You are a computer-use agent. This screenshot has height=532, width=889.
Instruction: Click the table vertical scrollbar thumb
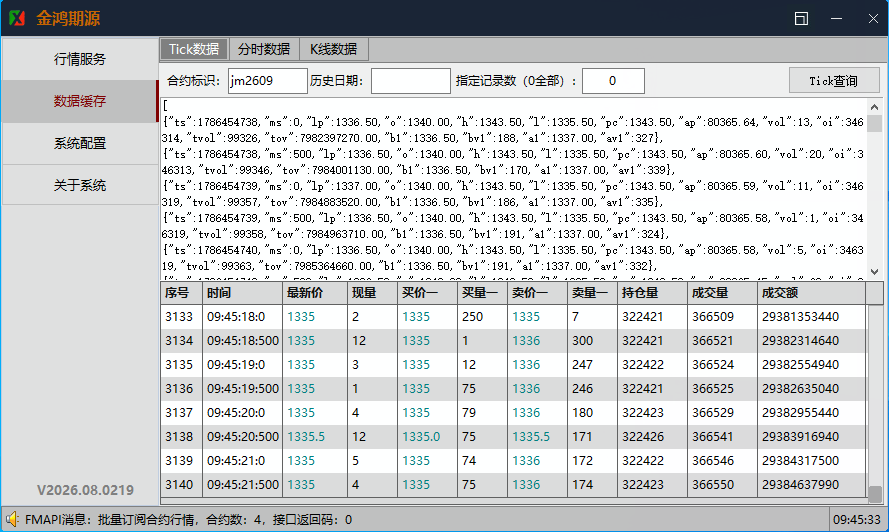(875, 494)
